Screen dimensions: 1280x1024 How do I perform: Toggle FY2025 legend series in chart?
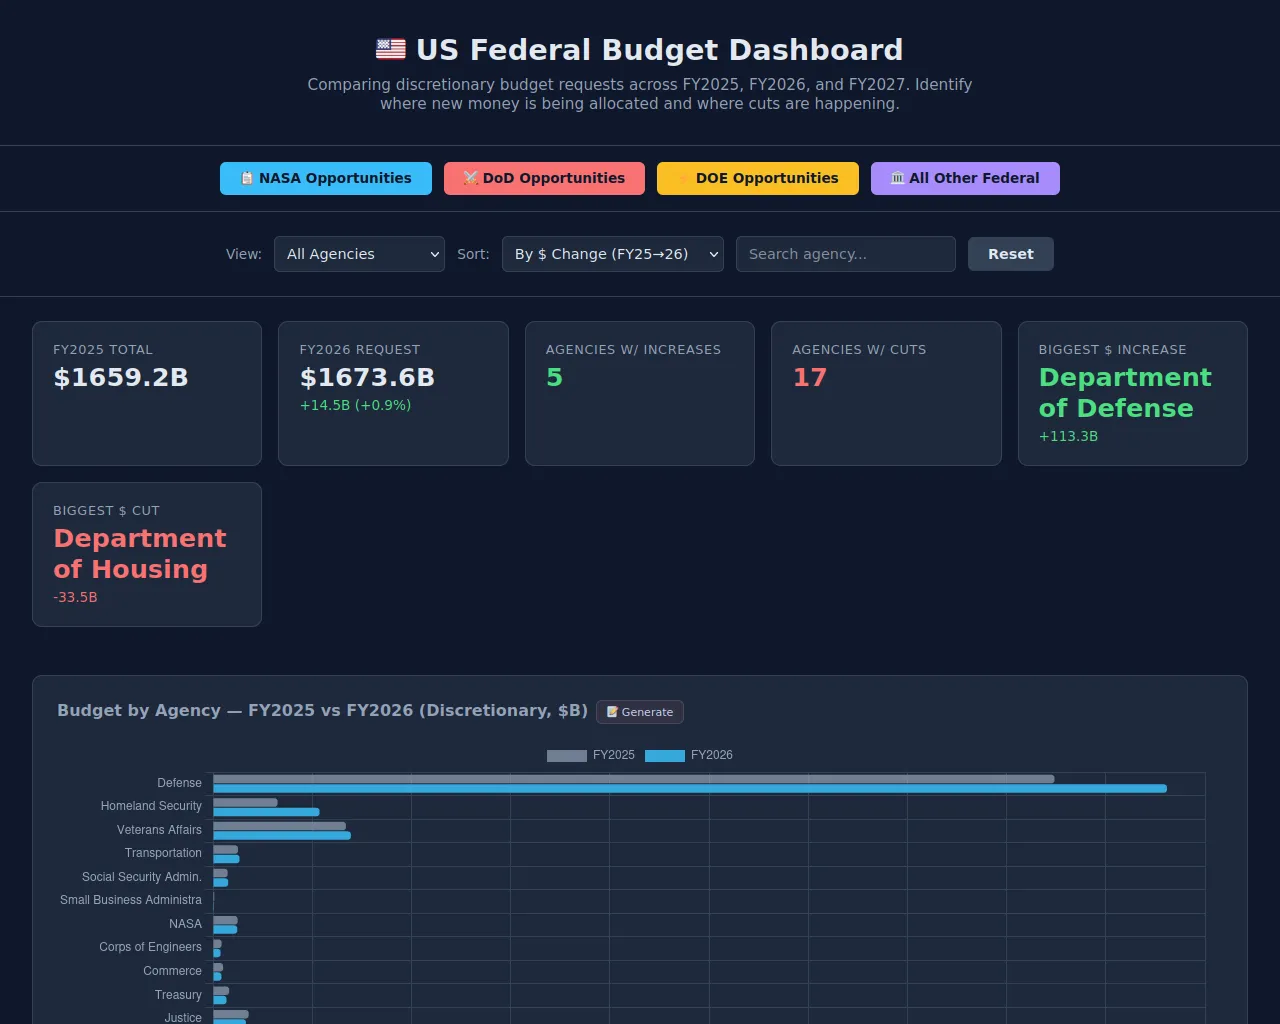(591, 755)
